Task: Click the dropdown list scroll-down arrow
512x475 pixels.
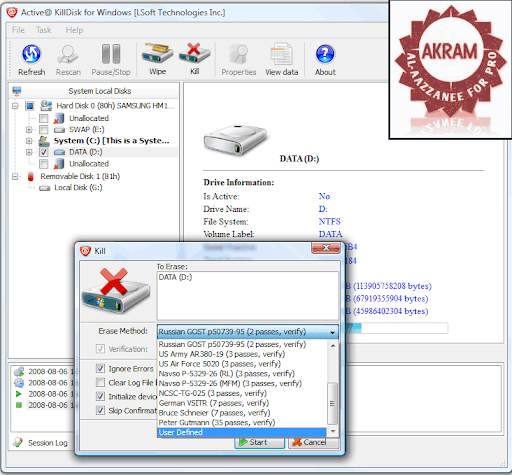Action: click(333, 432)
